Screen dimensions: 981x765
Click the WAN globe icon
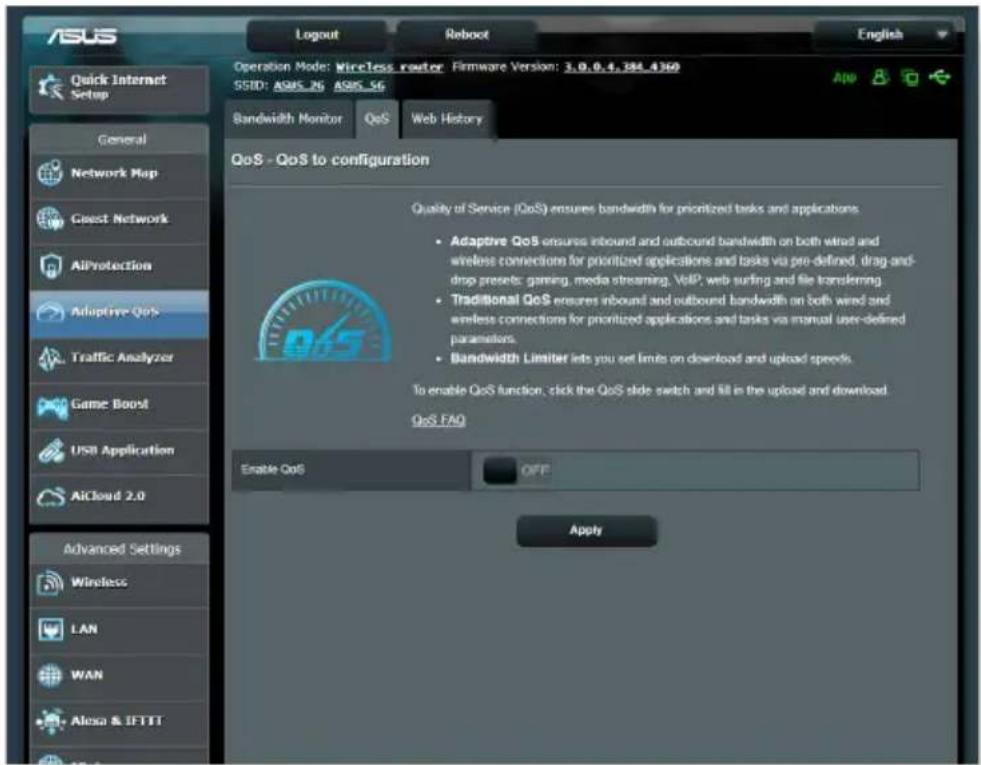(x=50, y=675)
